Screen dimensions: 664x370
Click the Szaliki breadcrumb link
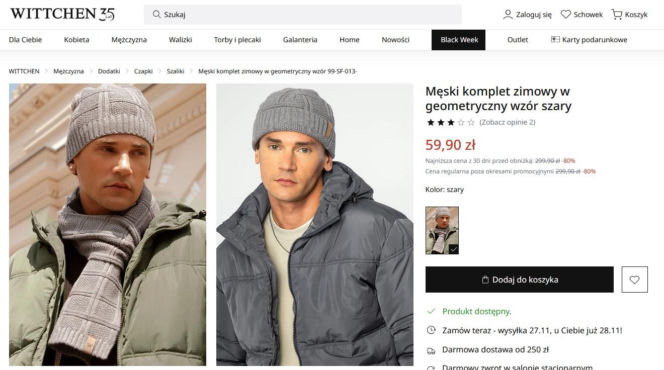[x=175, y=71]
